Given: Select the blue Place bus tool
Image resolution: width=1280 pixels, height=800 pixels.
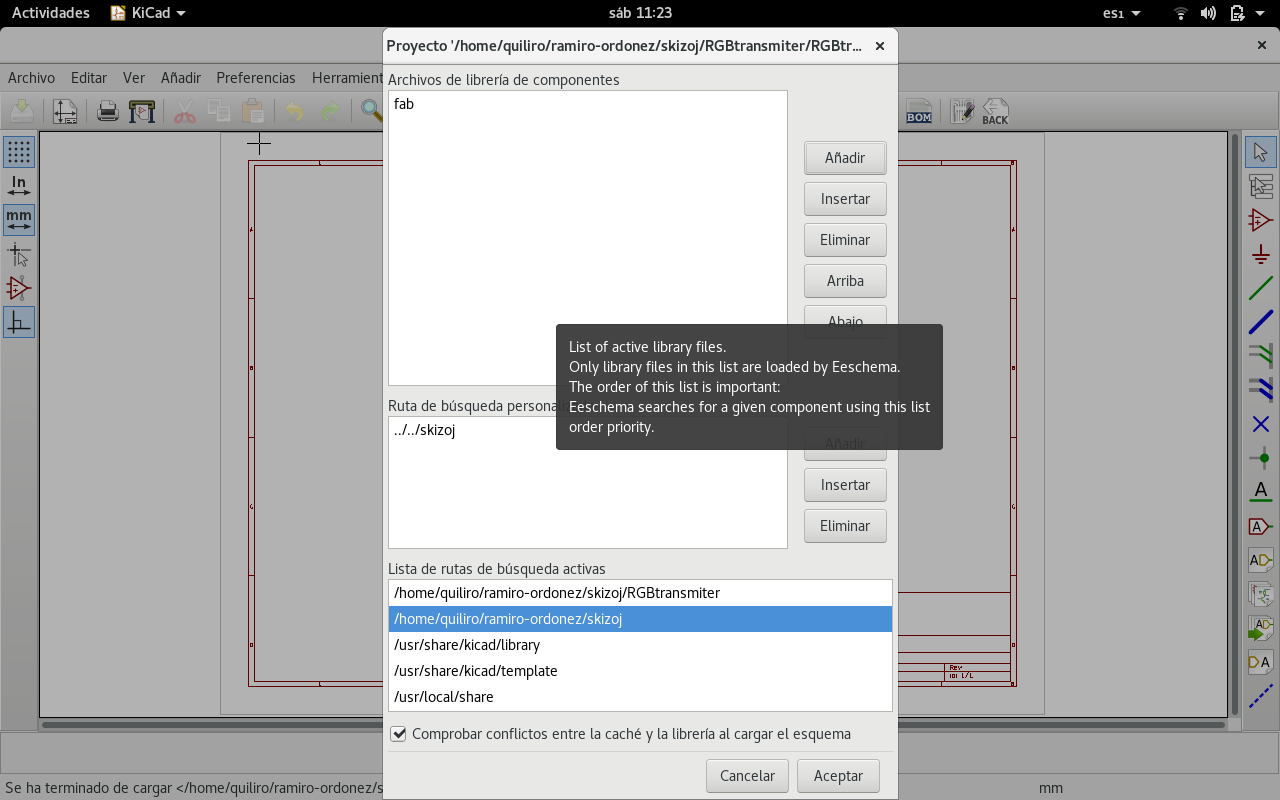Looking at the screenshot, I should click(1261, 322).
